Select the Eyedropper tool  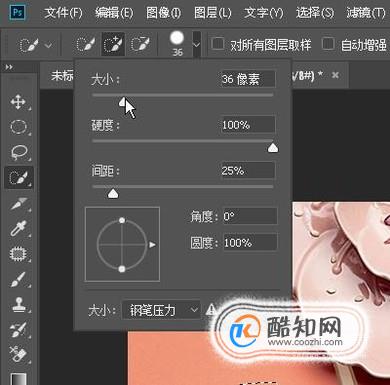[x=19, y=229]
